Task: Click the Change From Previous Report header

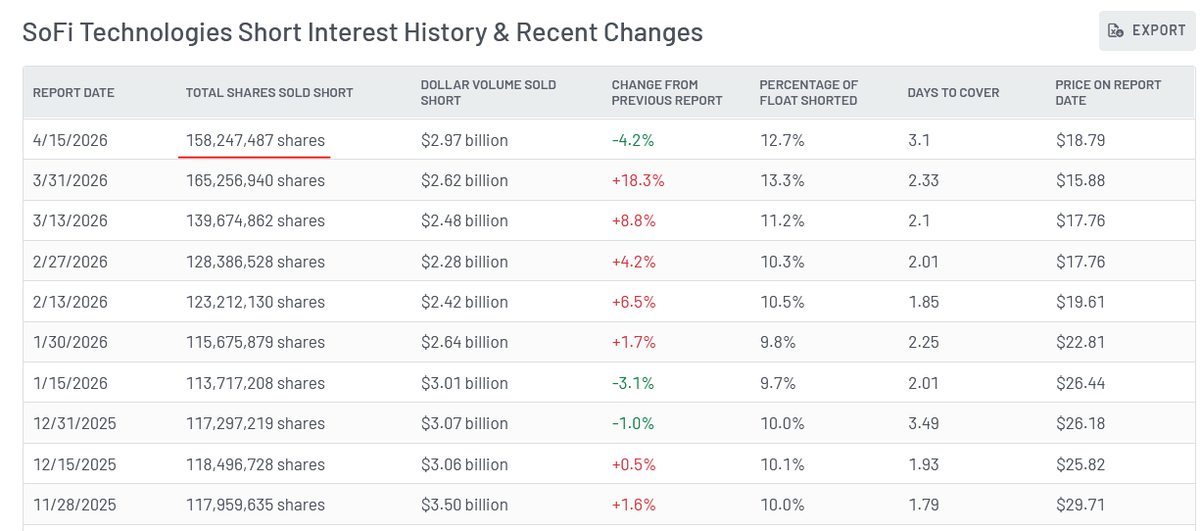Action: click(x=667, y=93)
